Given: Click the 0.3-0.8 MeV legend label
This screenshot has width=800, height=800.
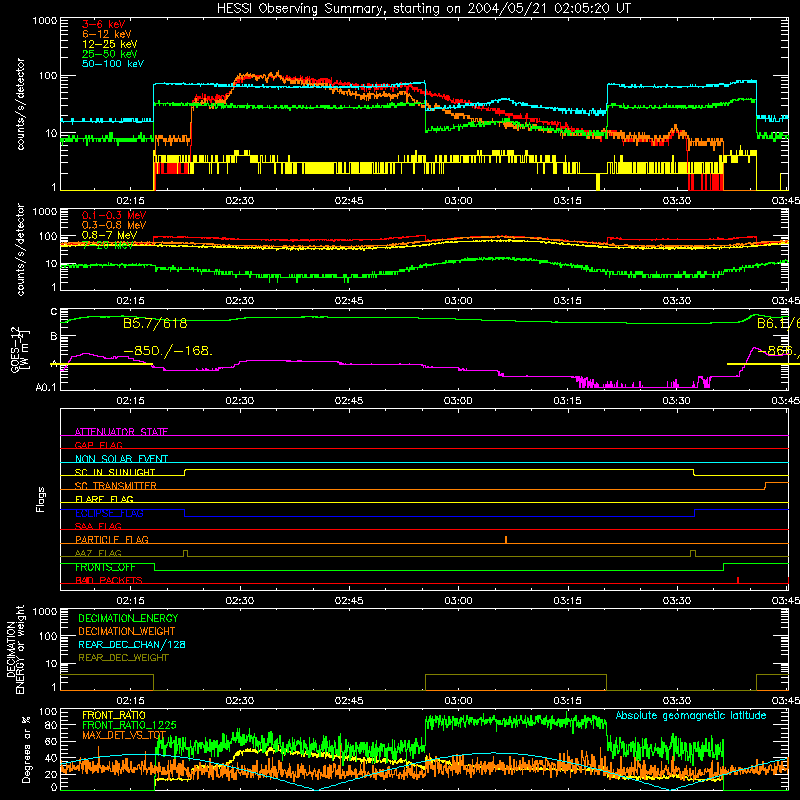Looking at the screenshot, I should [x=114, y=225].
